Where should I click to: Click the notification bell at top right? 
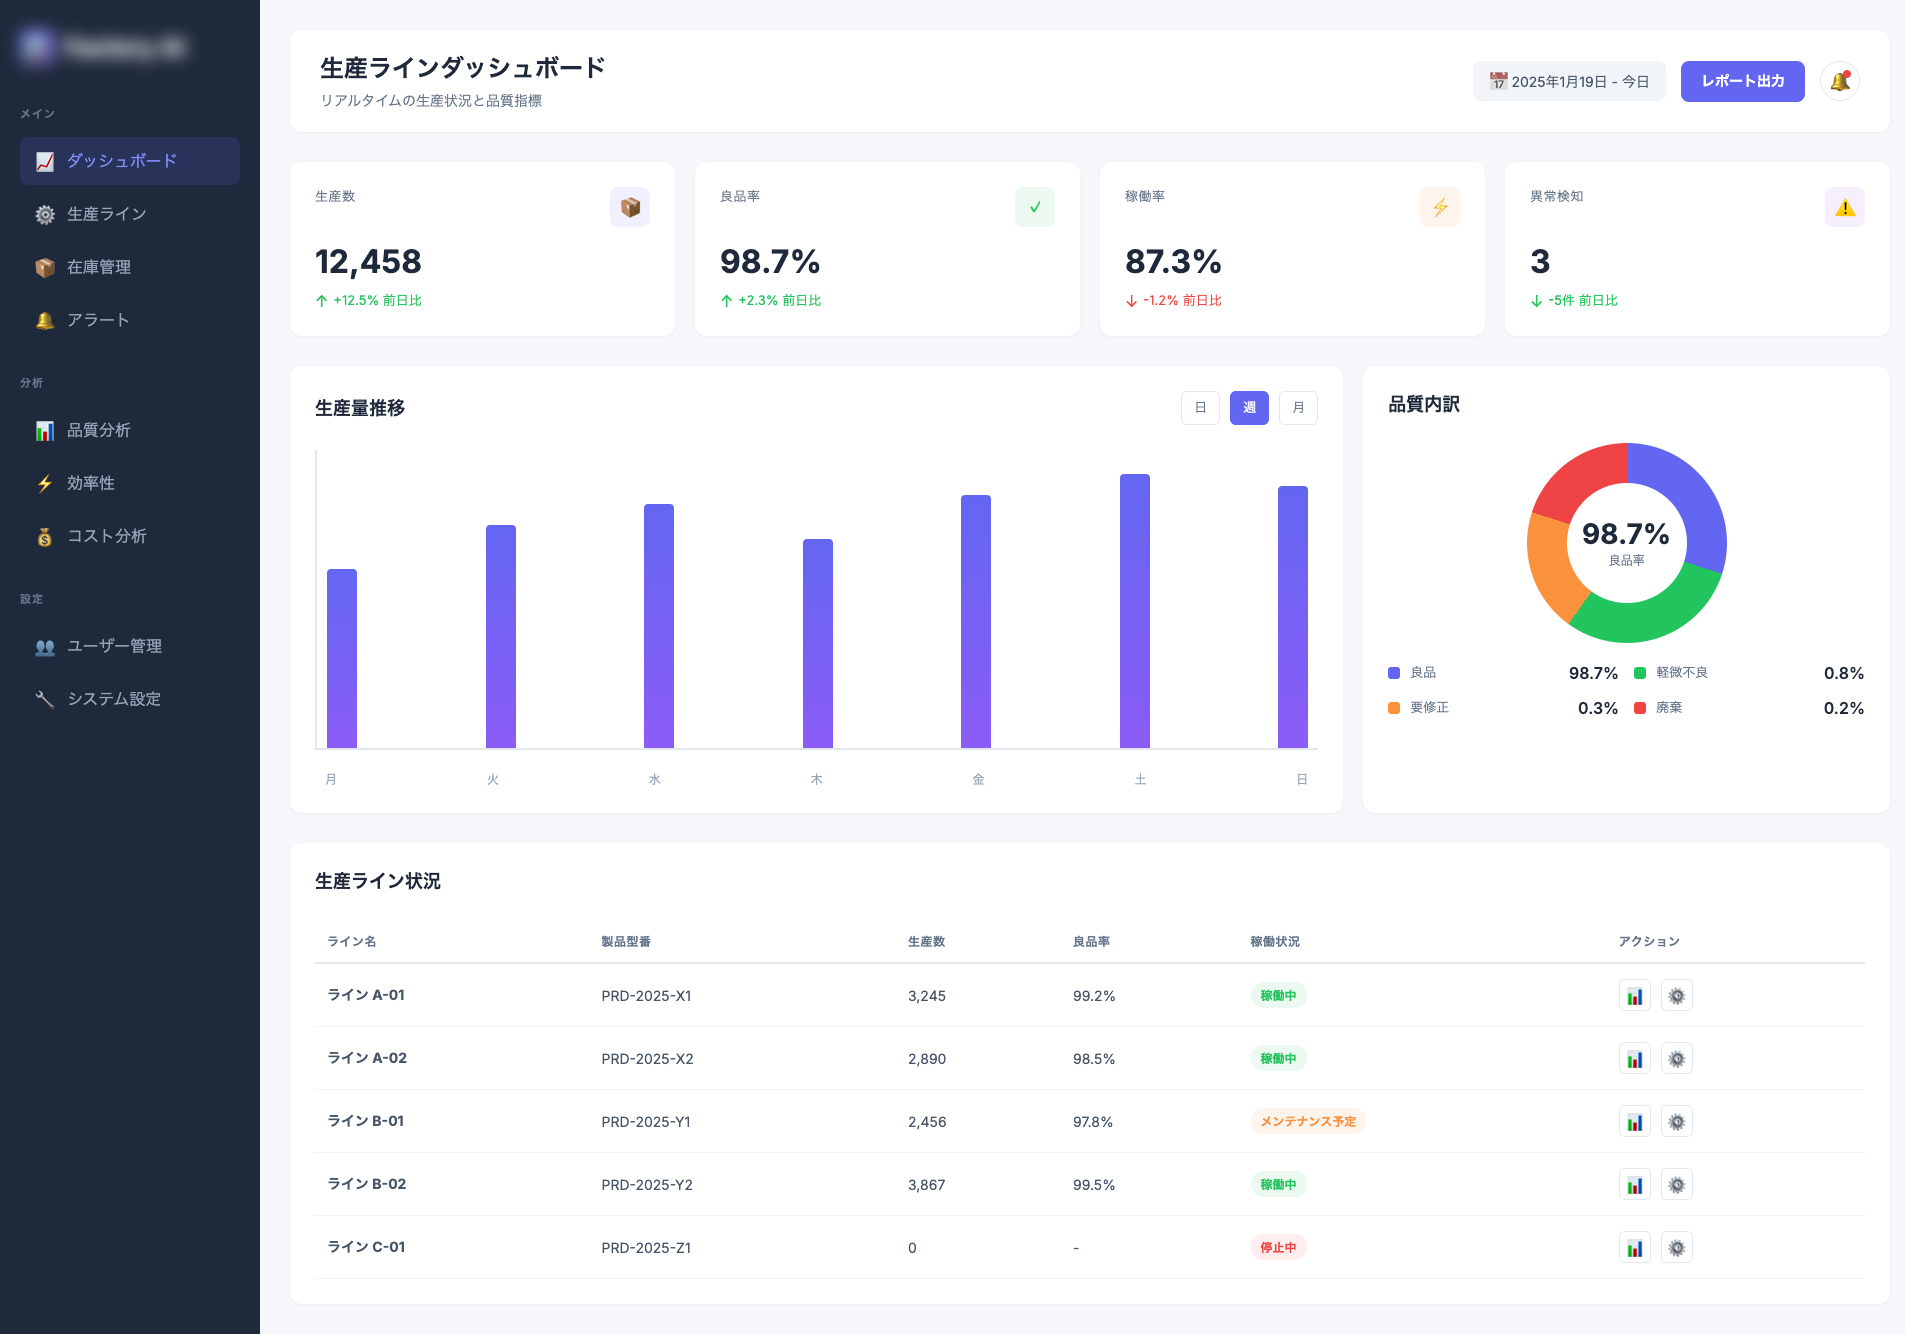(x=1841, y=81)
